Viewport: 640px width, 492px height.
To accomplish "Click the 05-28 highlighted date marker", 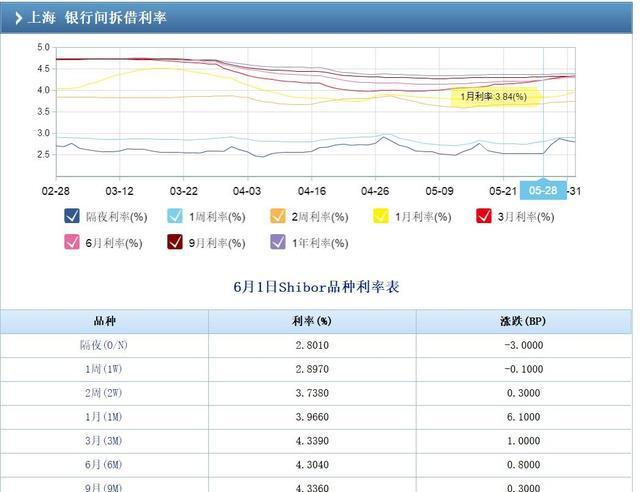I will pos(543,190).
